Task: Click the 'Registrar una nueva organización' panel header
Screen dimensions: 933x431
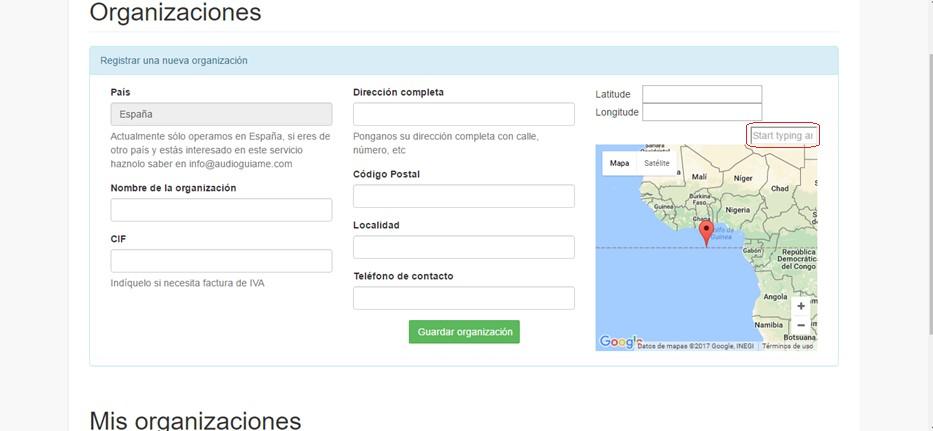Action: [x=174, y=60]
